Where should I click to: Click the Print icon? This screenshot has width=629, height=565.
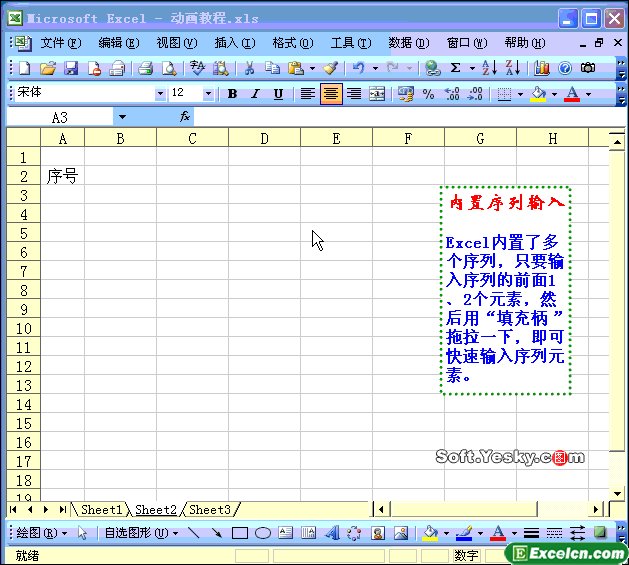click(x=146, y=68)
